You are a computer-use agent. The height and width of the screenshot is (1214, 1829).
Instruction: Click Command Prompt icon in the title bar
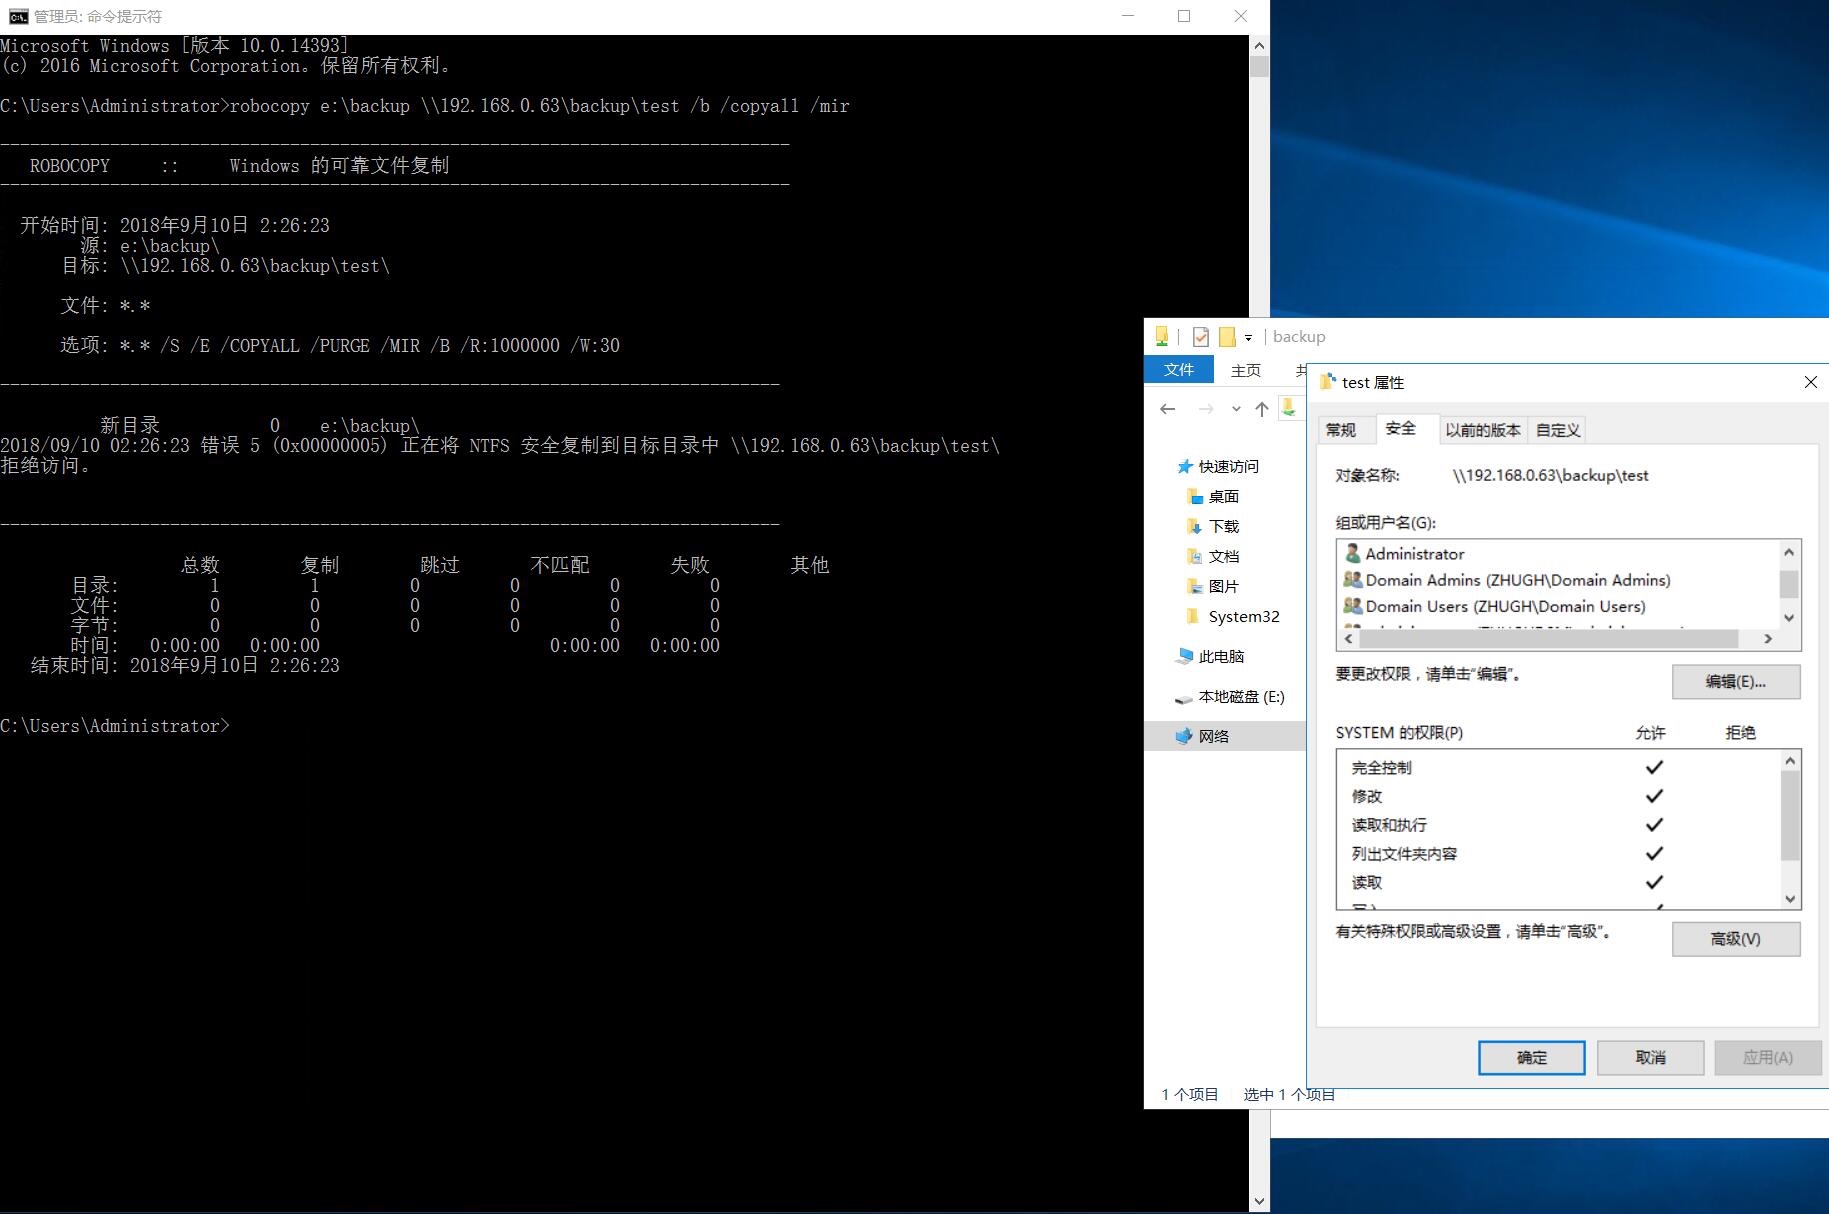point(18,16)
